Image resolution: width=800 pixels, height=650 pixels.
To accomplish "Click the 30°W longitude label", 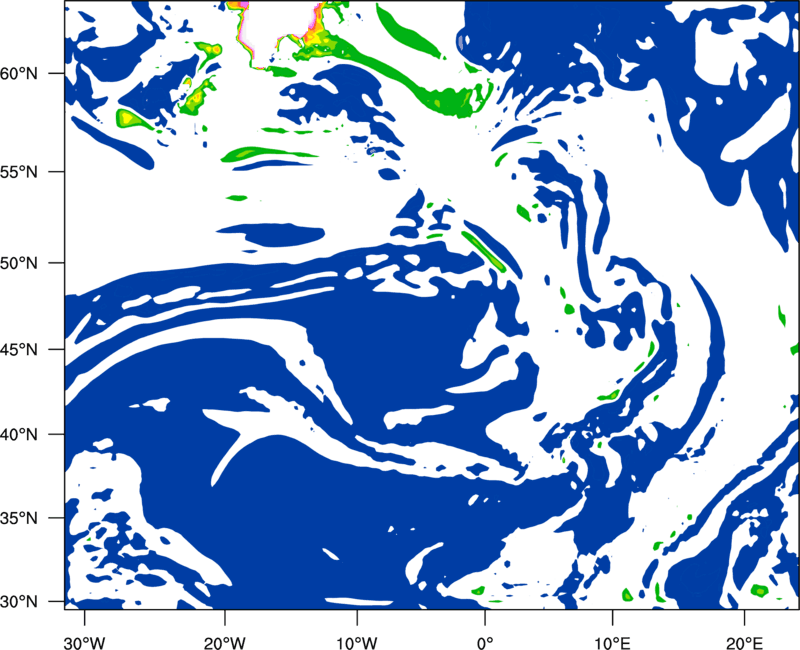I will (85, 643).
